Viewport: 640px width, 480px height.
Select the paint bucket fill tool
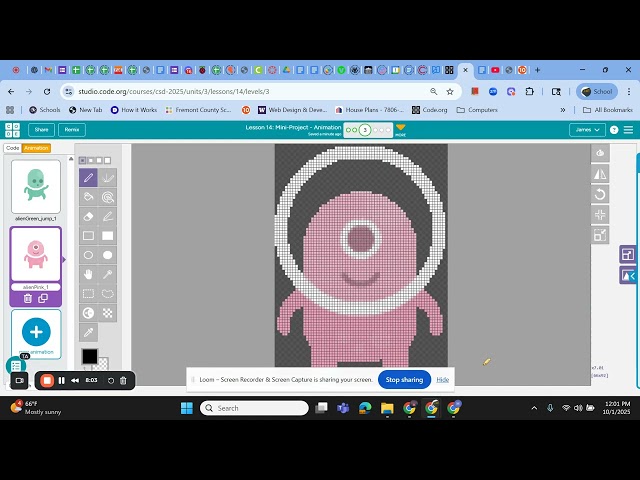(88, 197)
